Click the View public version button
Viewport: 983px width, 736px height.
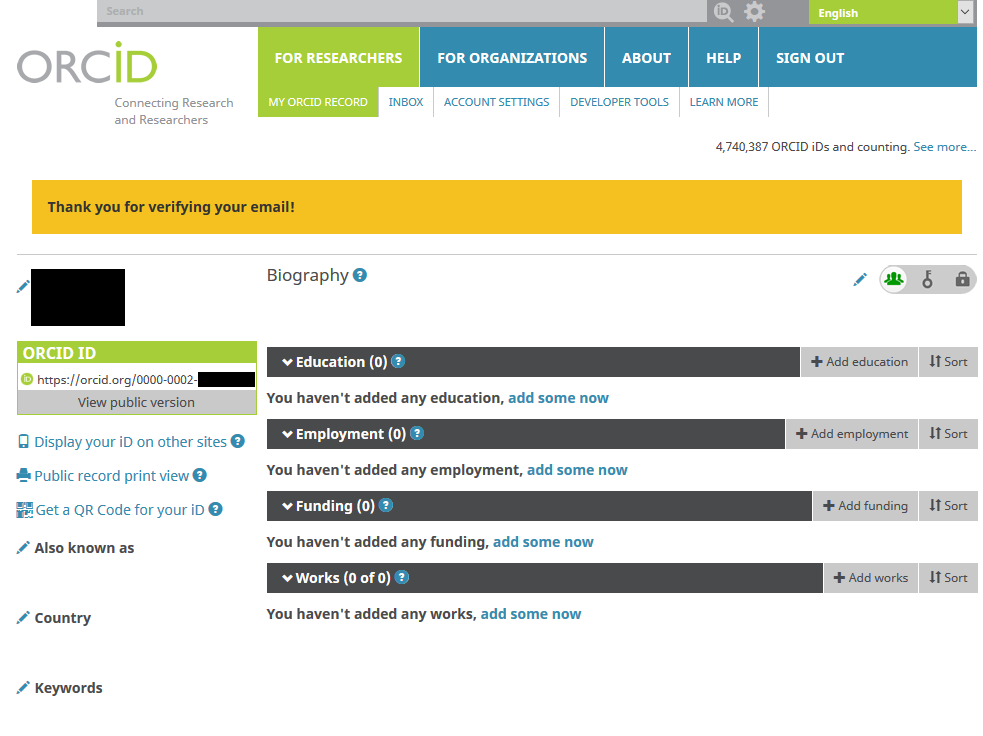136,402
